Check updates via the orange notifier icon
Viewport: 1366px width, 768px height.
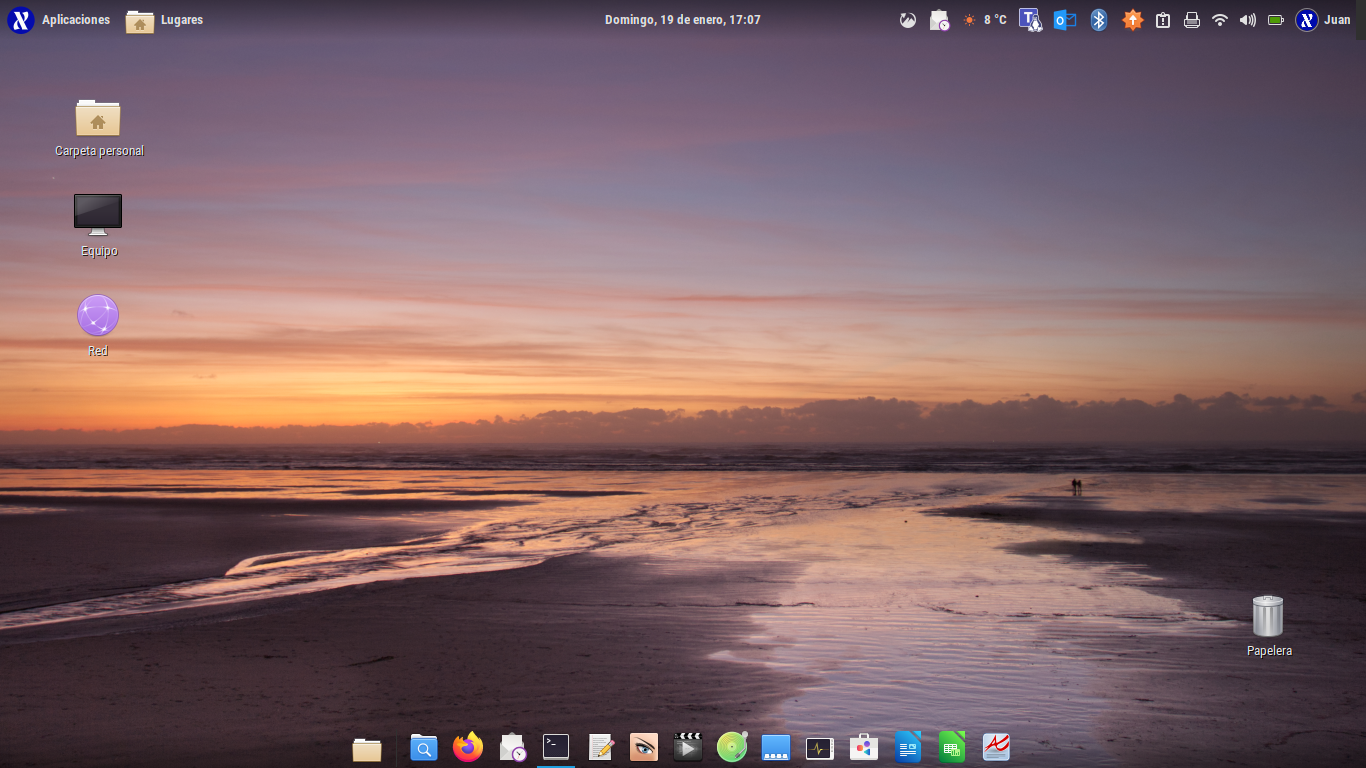1131,18
